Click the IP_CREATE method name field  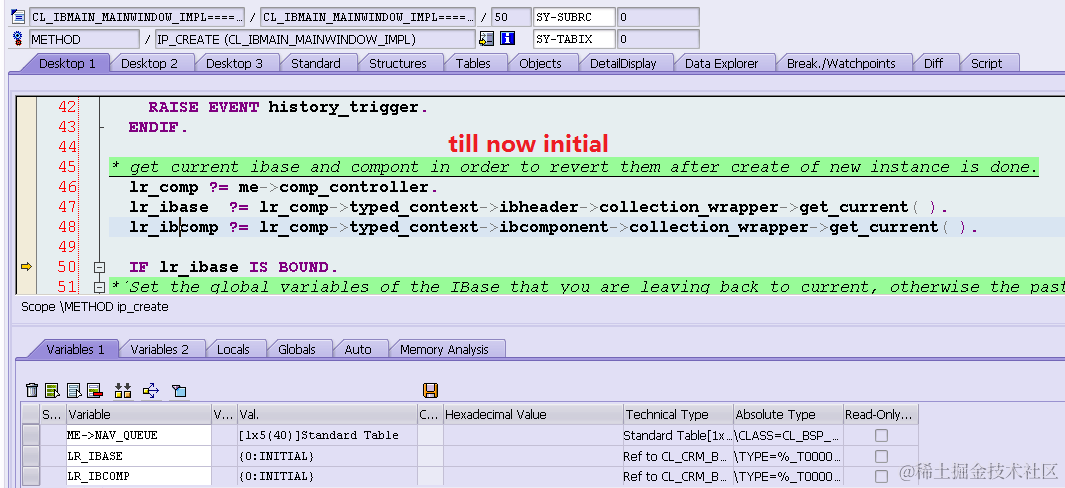(314, 39)
